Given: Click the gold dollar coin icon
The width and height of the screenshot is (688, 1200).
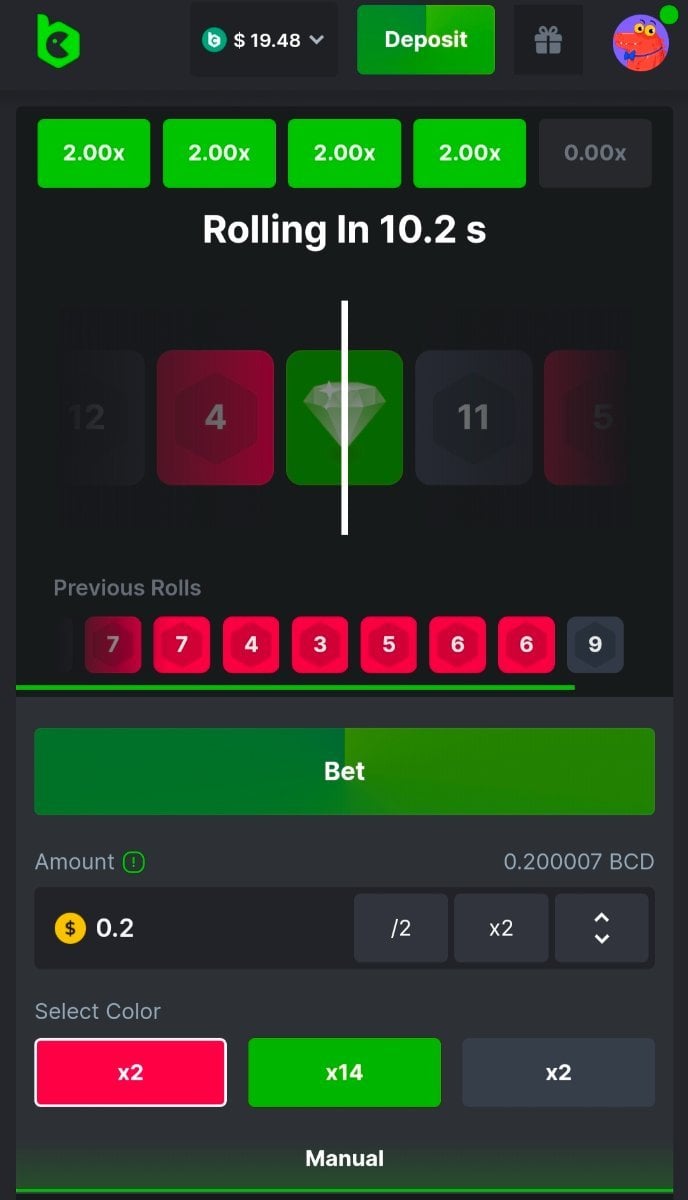Looking at the screenshot, I should click(x=70, y=928).
